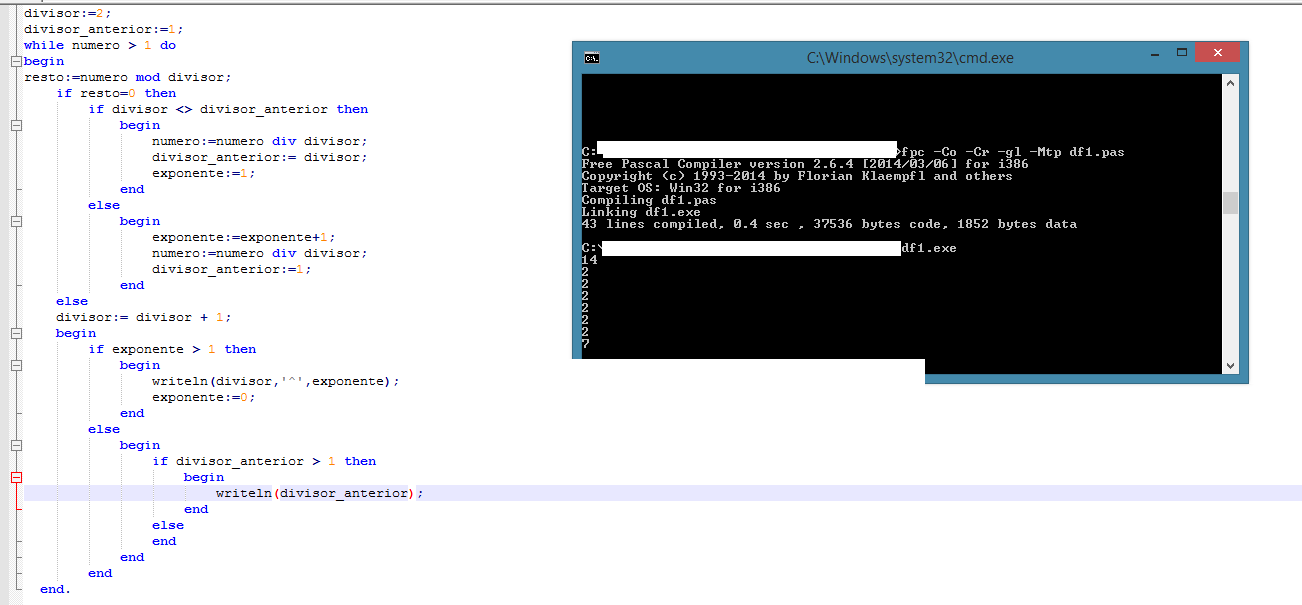This screenshot has width=1302, height=605.
Task: Click the 'Copyright (c) 1993-2014' output line
Action: (x=797, y=176)
